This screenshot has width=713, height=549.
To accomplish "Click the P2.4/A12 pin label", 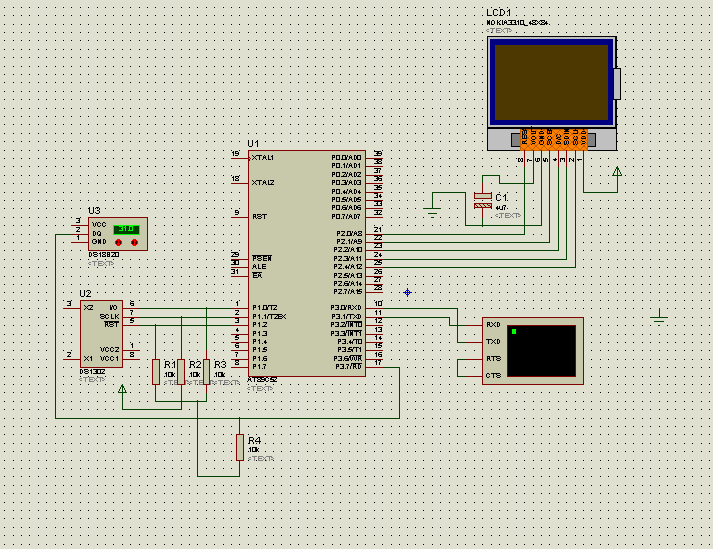I will [348, 267].
